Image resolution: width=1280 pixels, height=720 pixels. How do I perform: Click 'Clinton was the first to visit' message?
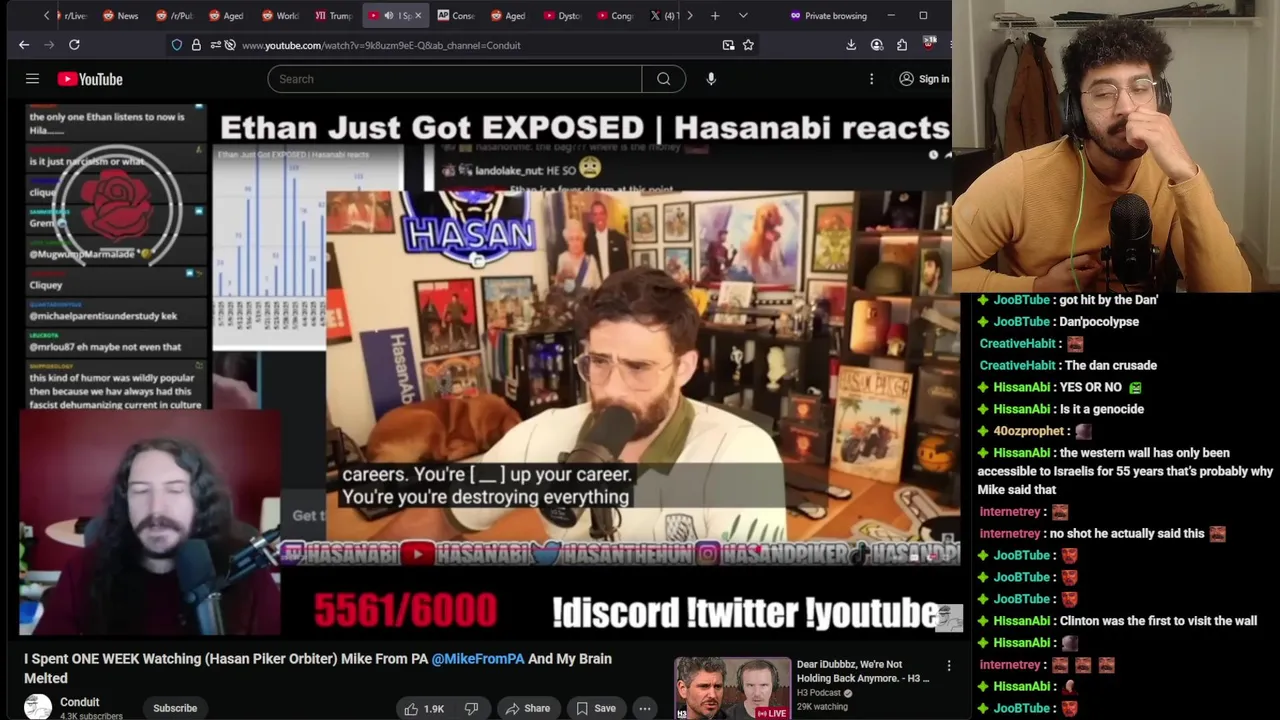pos(1158,621)
